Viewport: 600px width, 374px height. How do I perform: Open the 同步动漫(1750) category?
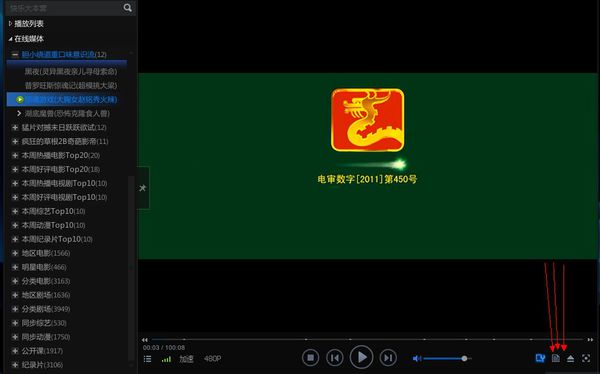pyautogui.click(x=46, y=337)
